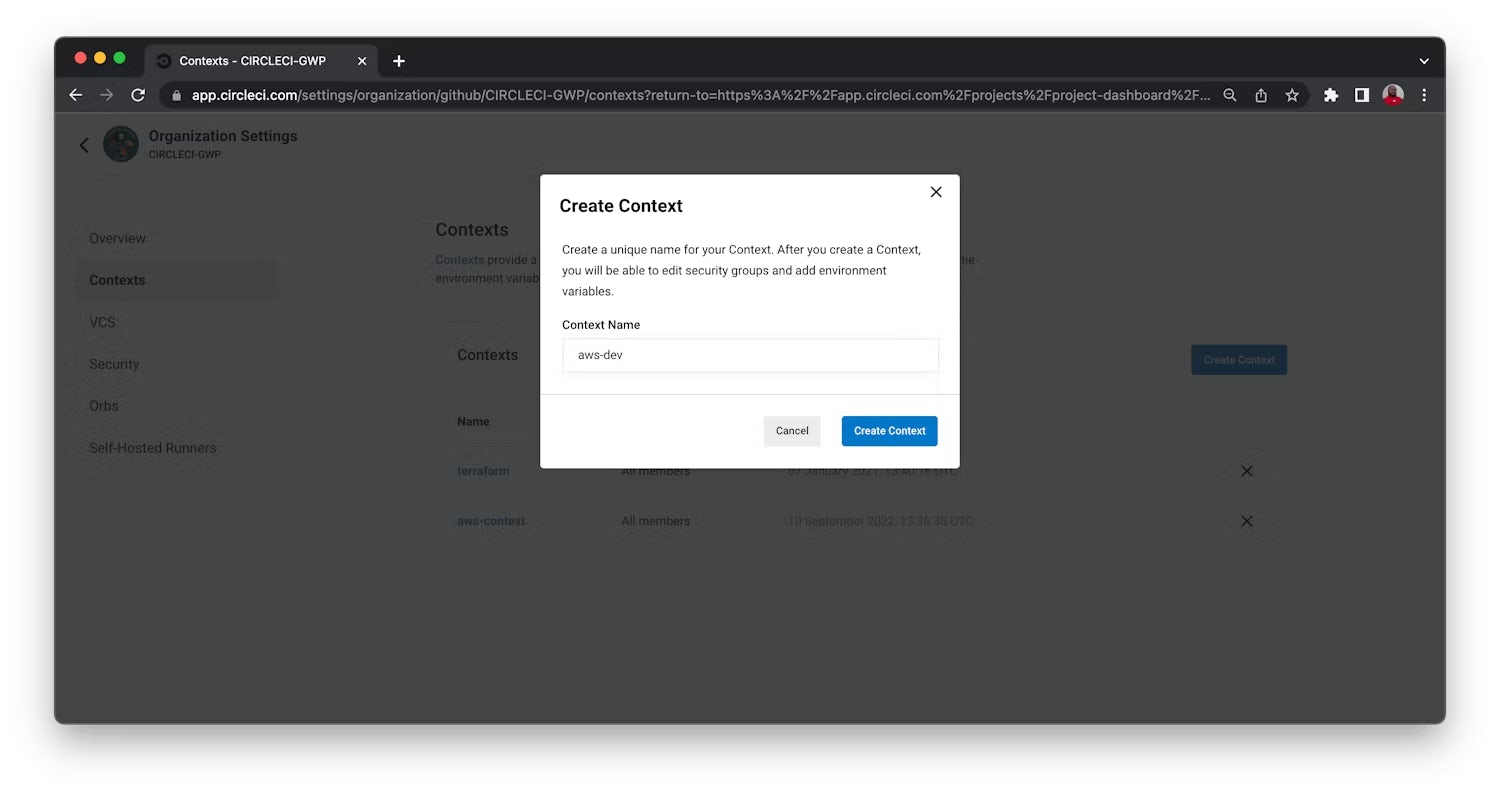1500x796 pixels.
Task: Close the Create Context dialog with X
Action: [x=936, y=192]
